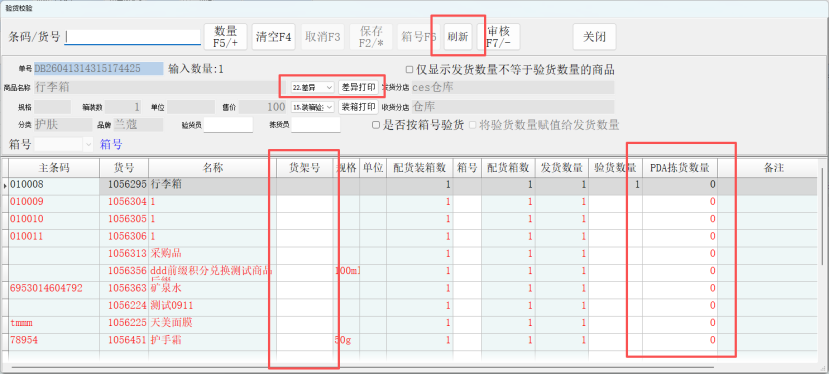Click the 行李箱 name cell in table
829x374 pixels.
(213, 185)
